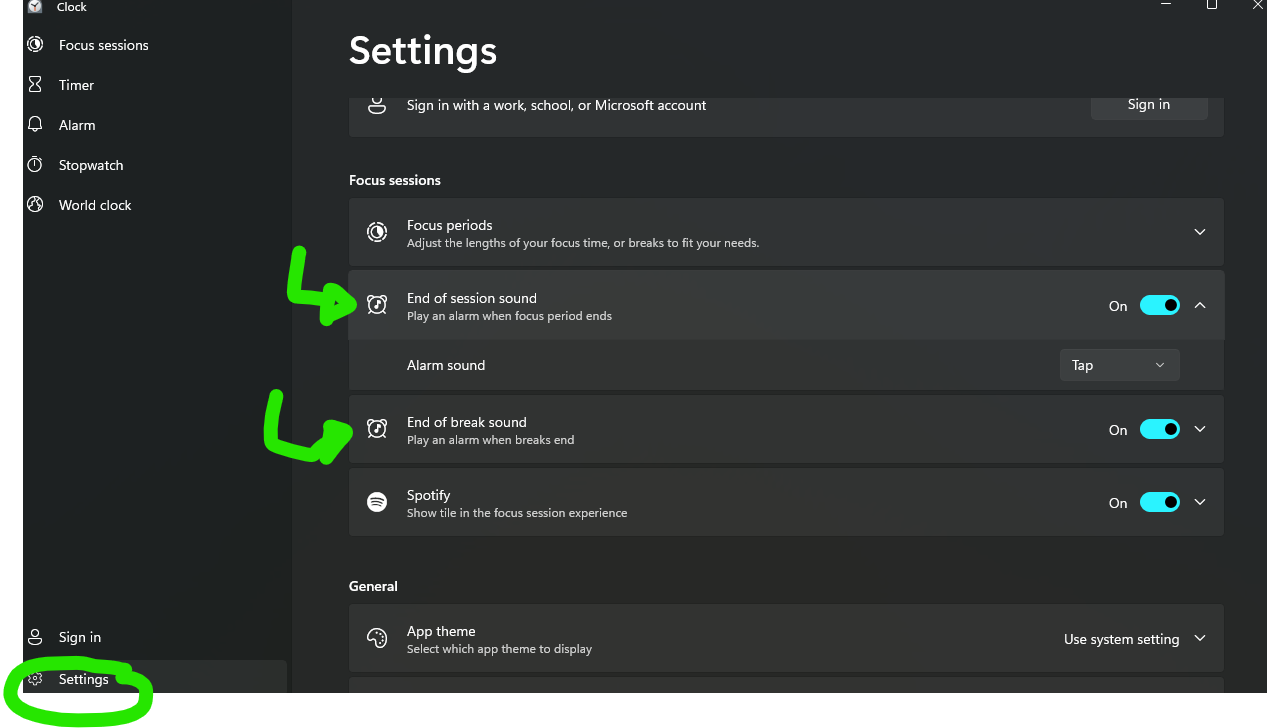Image resolution: width=1267 pixels, height=728 pixels.
Task: Expand End of break sound options
Action: (1200, 429)
